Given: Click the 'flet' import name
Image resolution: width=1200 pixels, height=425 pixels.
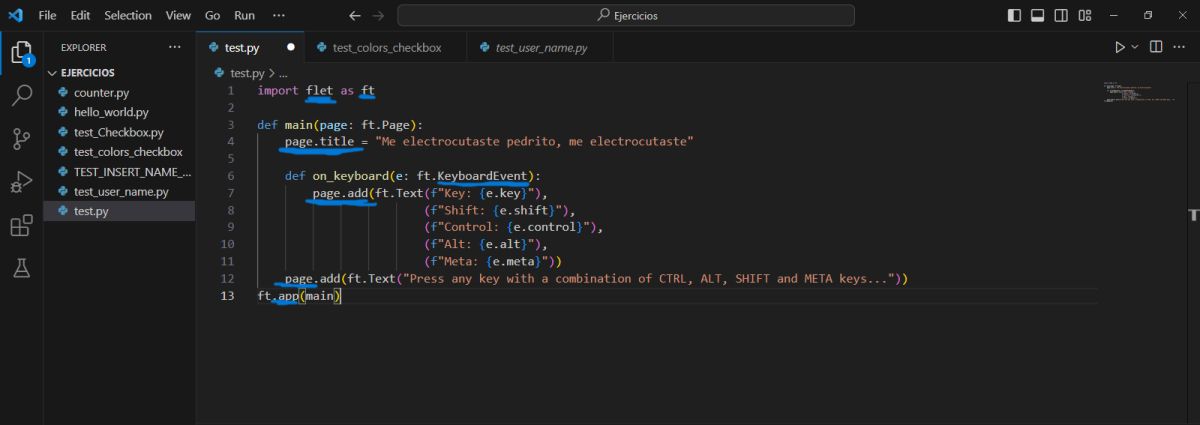Looking at the screenshot, I should tap(320, 91).
